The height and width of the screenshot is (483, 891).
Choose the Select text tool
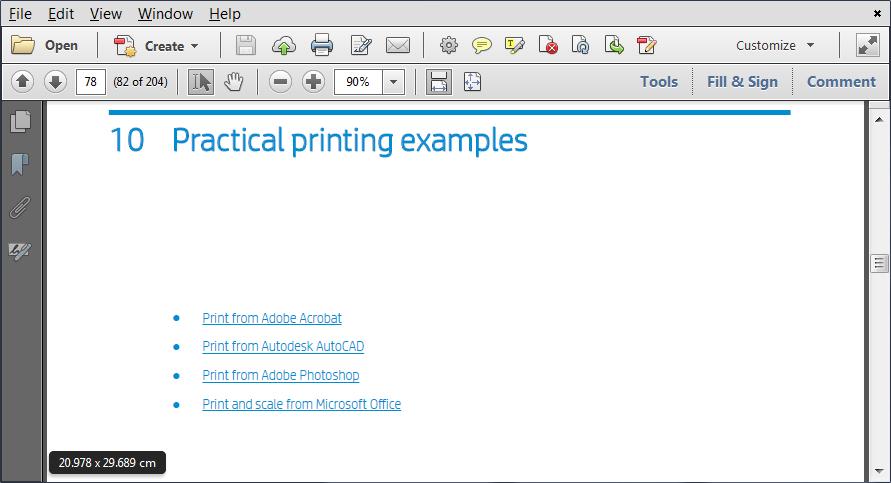201,82
